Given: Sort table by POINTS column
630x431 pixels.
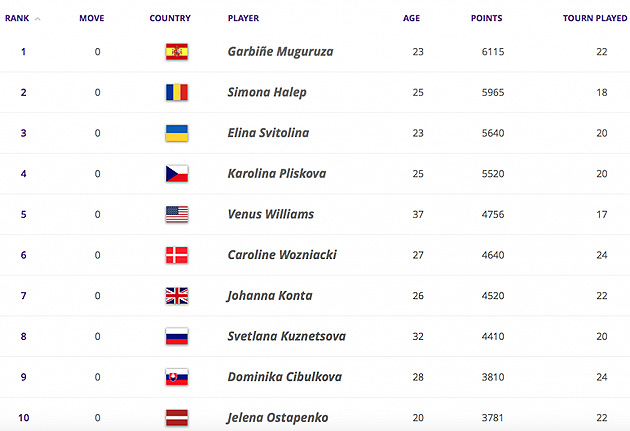Looking at the screenshot, I should coord(486,18).
